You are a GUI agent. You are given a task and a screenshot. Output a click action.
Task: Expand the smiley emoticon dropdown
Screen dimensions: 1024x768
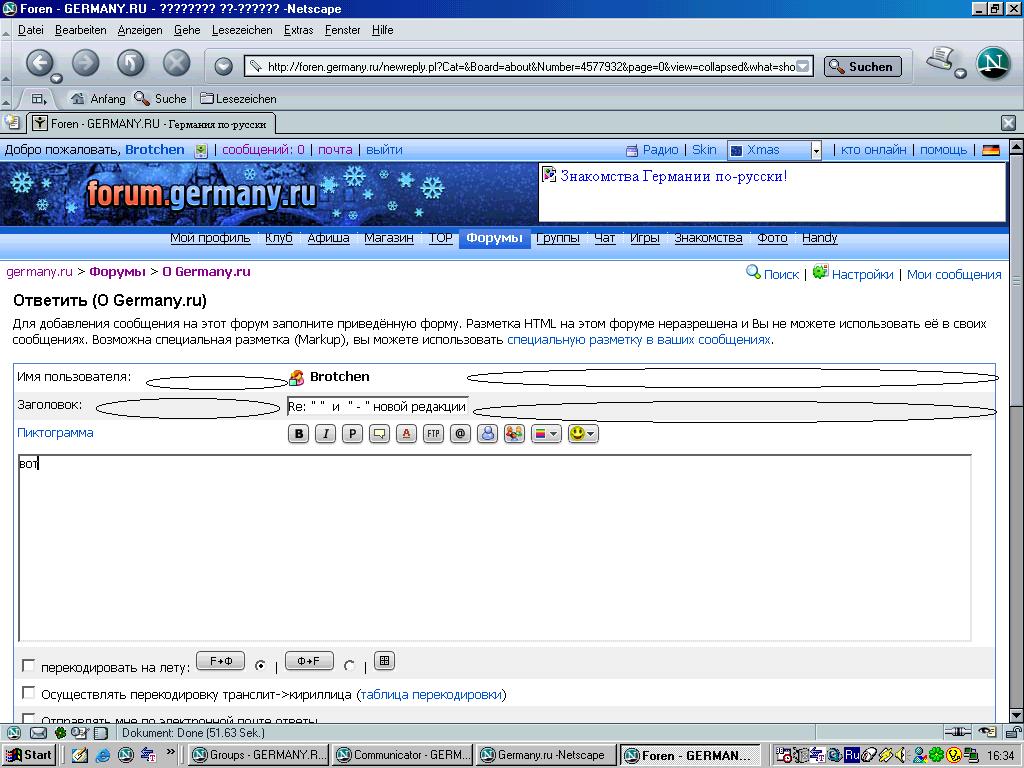point(583,434)
